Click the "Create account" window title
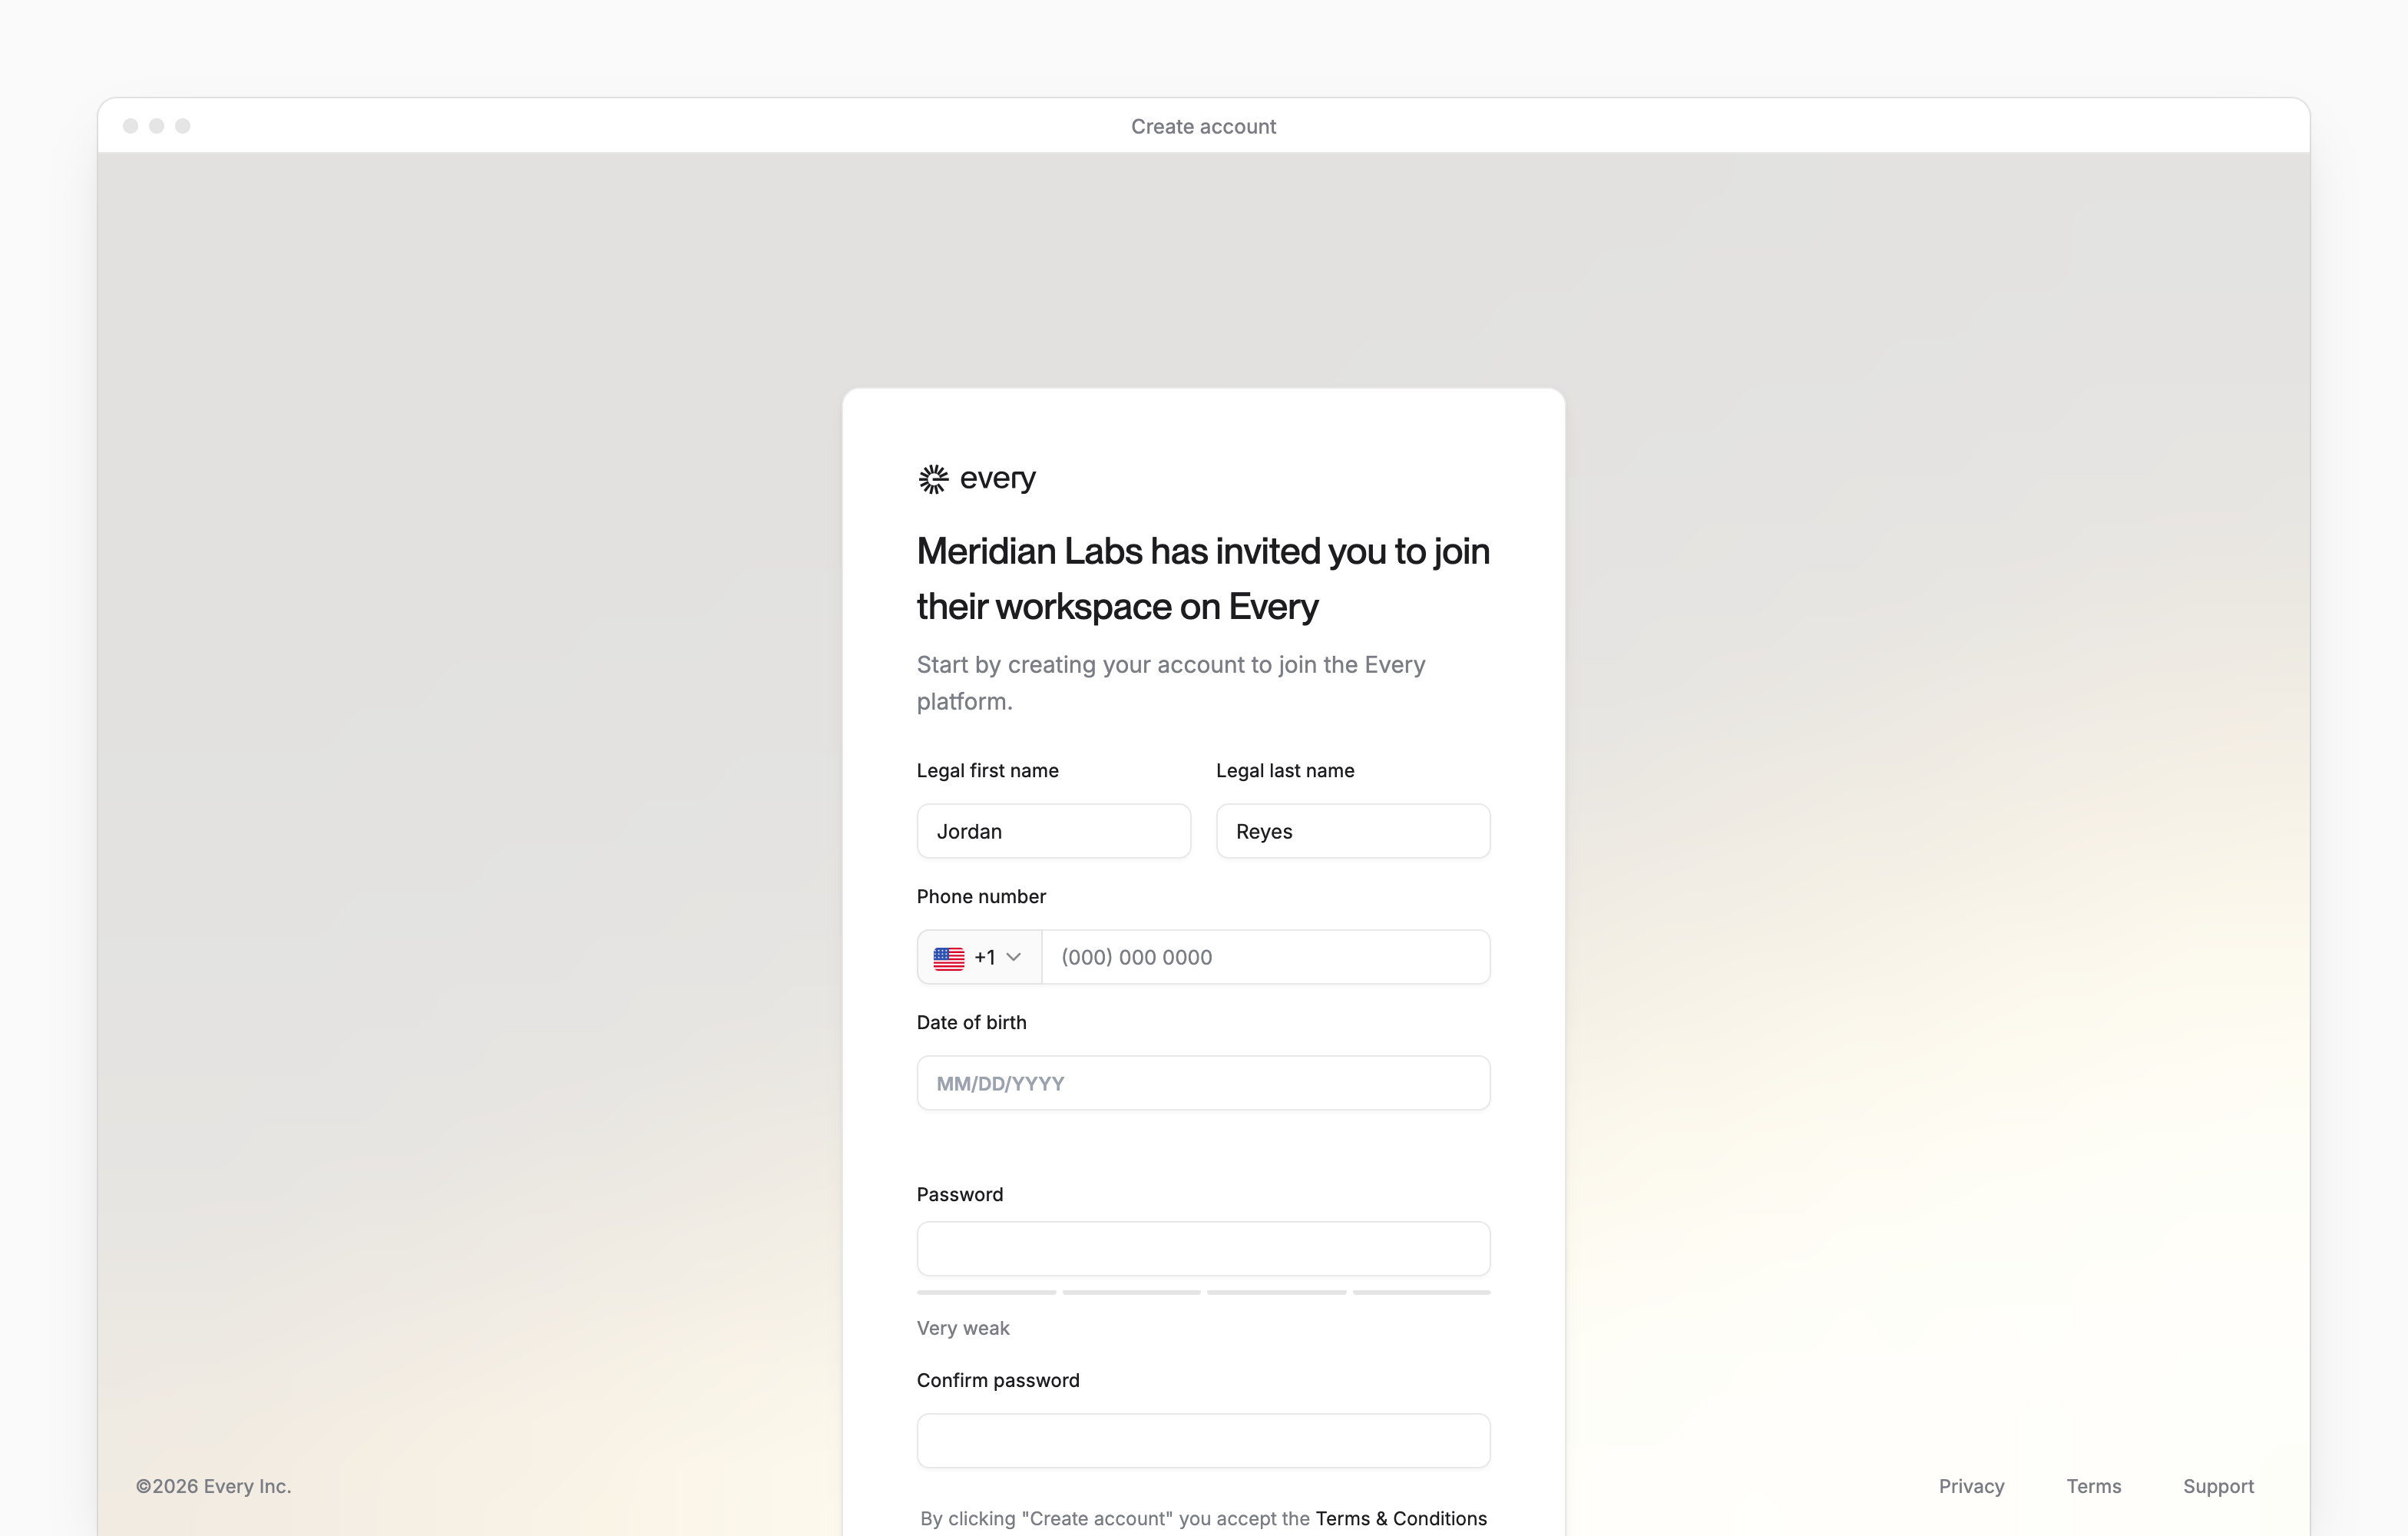 point(1203,126)
